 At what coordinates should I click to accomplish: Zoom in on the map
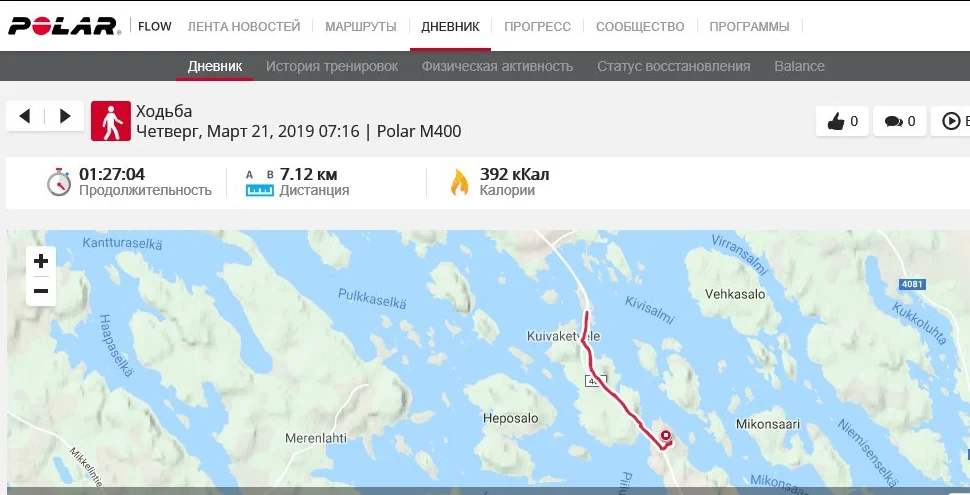(41, 261)
